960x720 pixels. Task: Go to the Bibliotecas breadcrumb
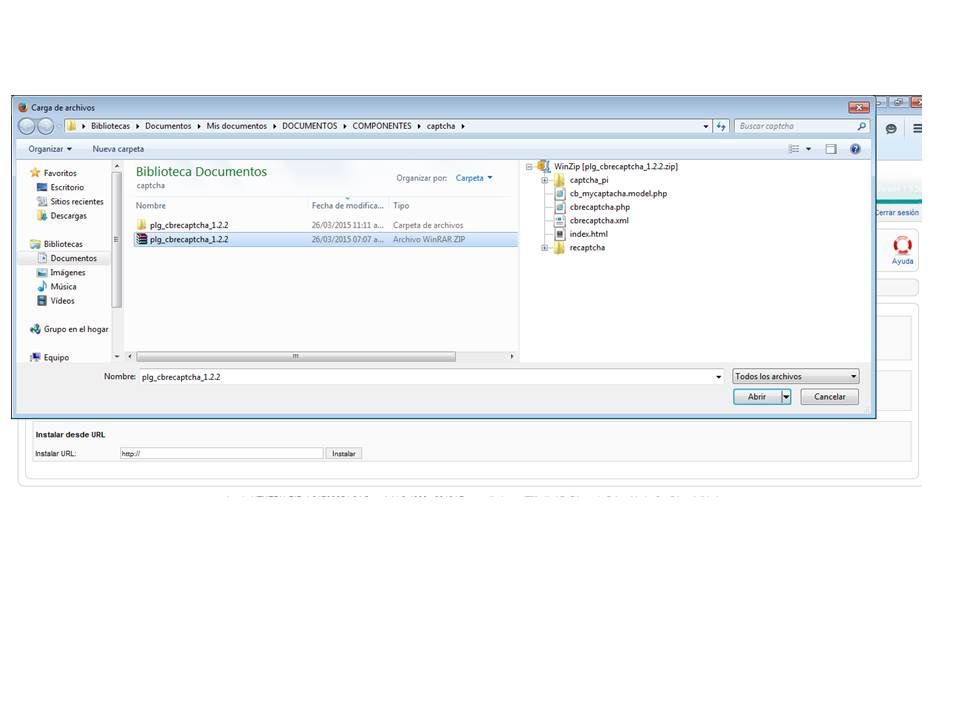click(x=110, y=126)
